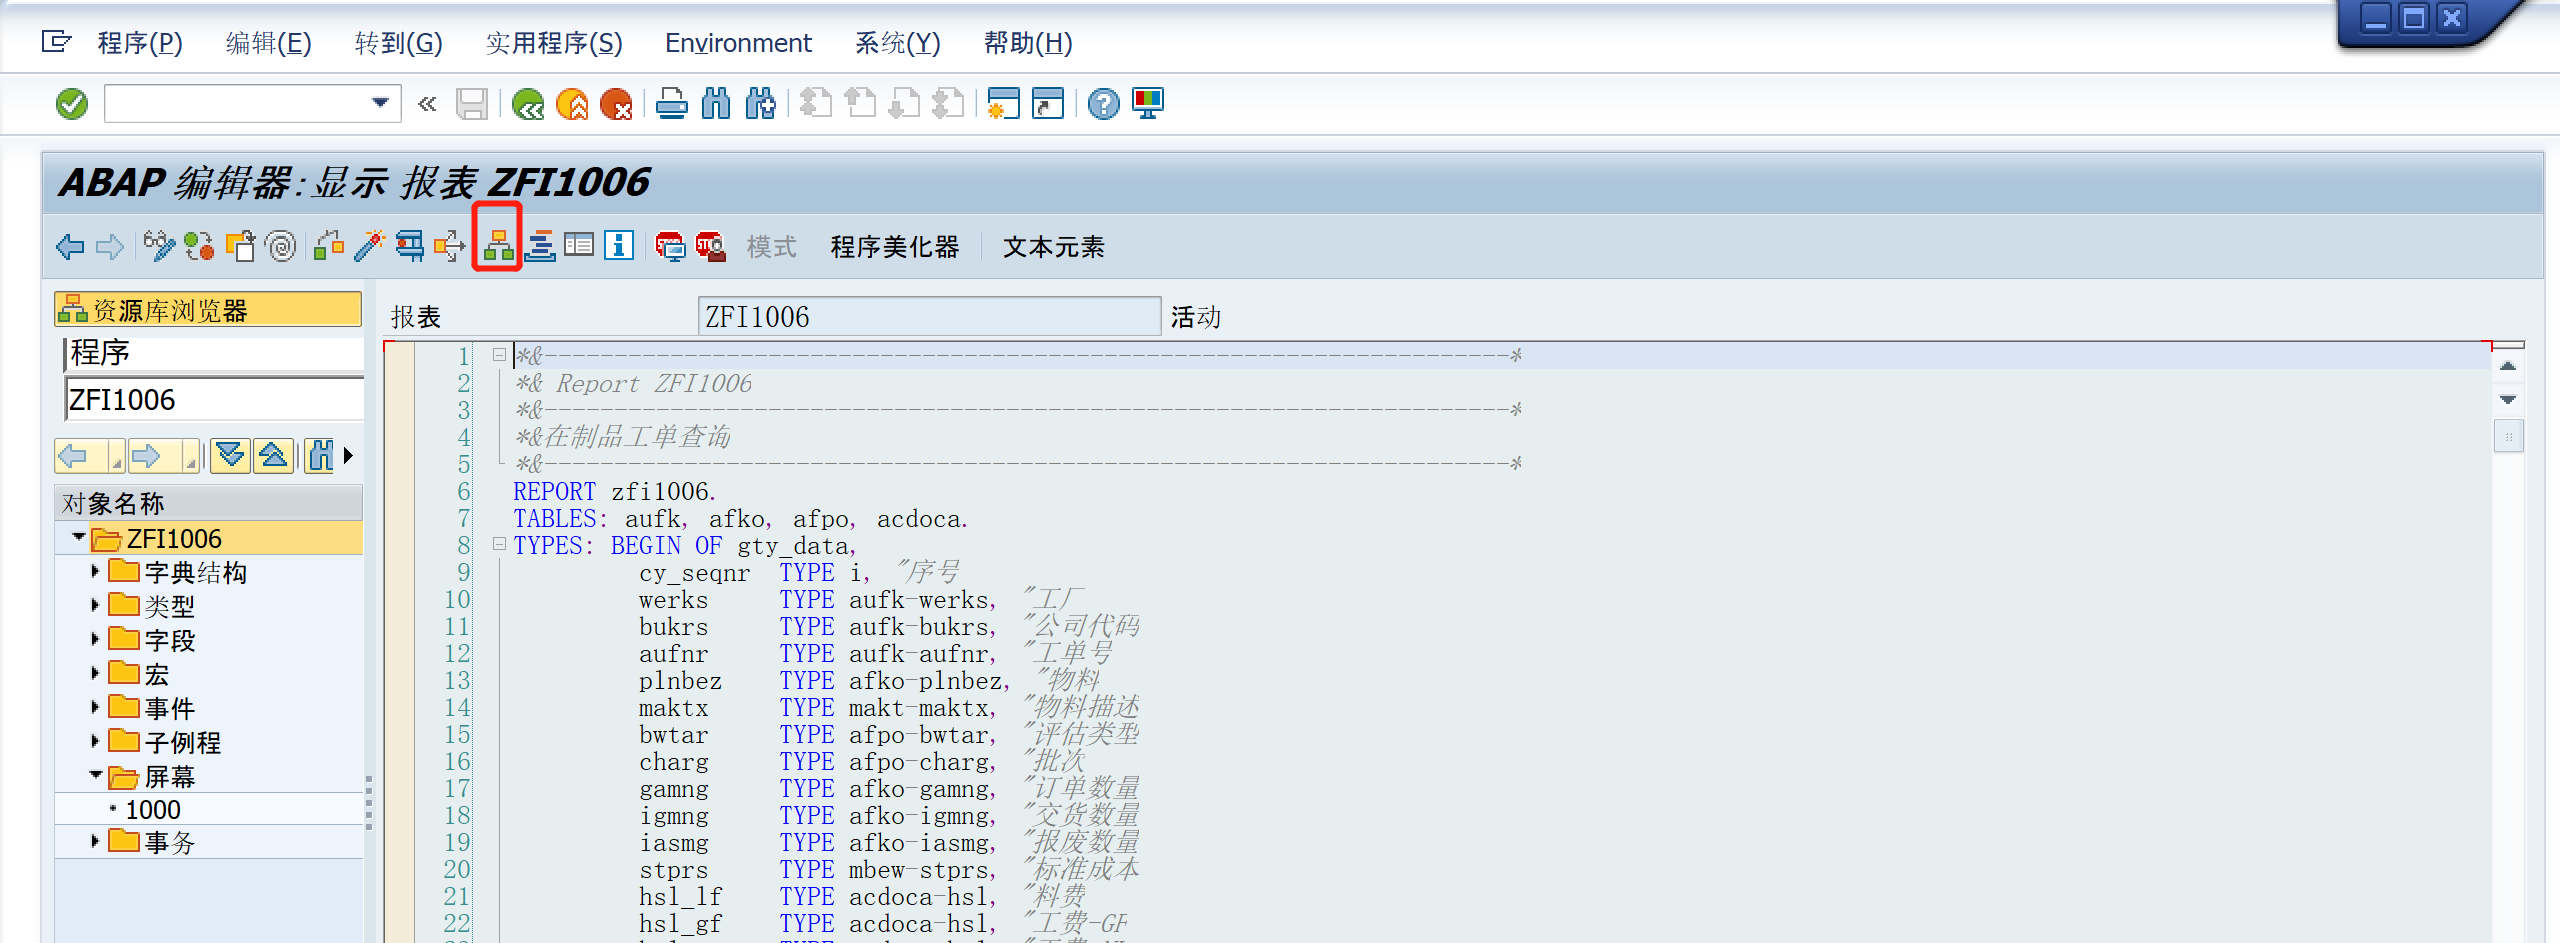Click the red Cancel icon

coord(618,103)
